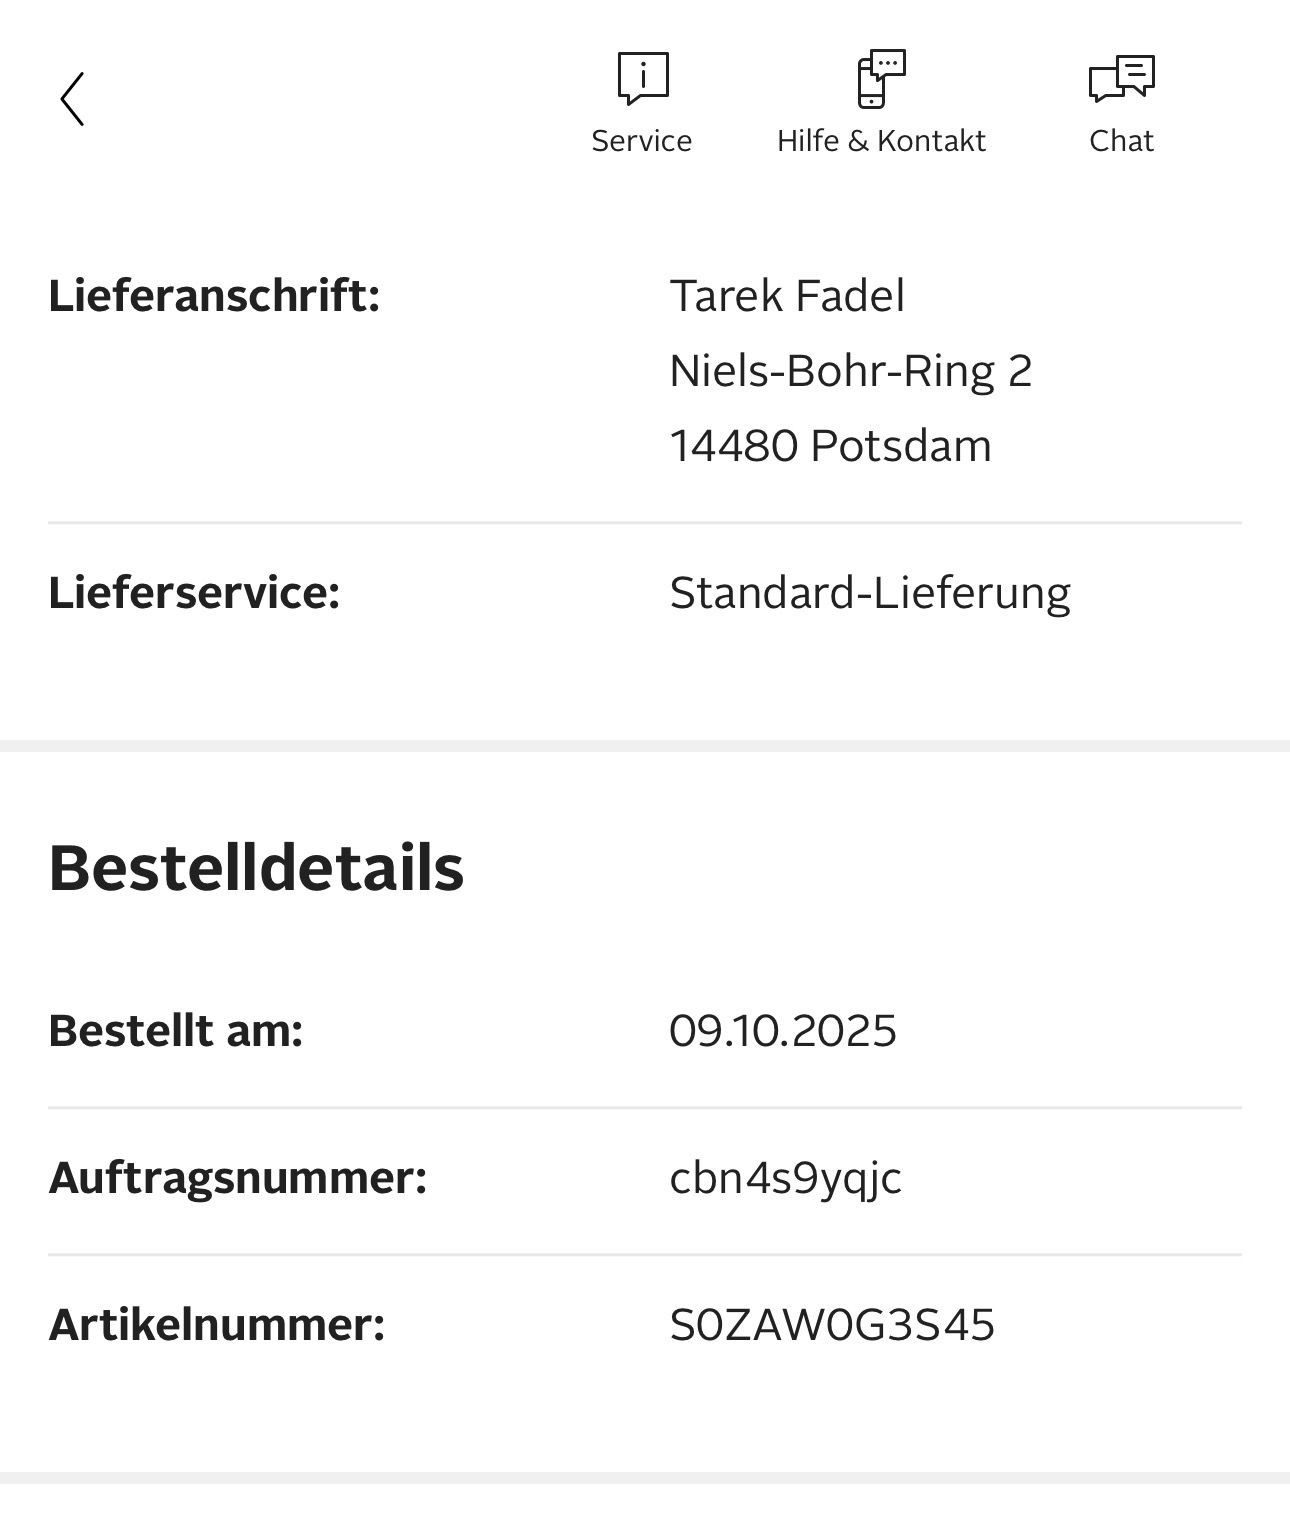This screenshot has height=1530, width=1290.
Task: Click the Bestelldetails heading
Action: pyautogui.click(x=256, y=867)
